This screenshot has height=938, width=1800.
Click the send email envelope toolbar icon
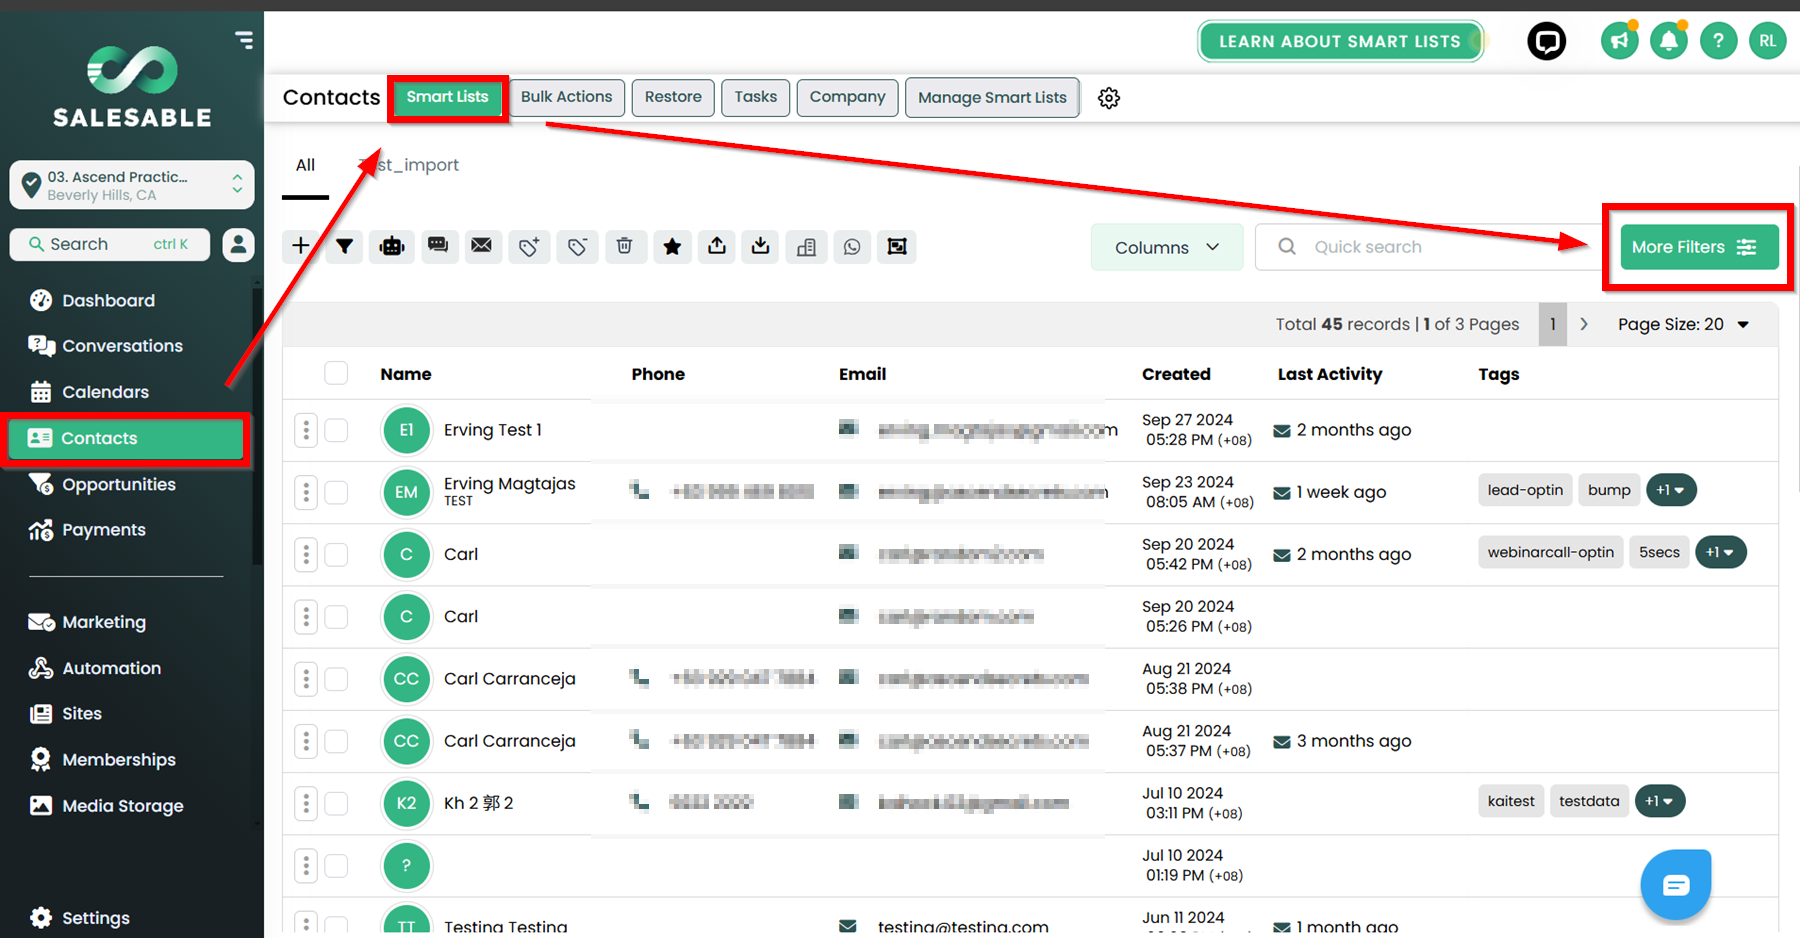click(x=482, y=246)
